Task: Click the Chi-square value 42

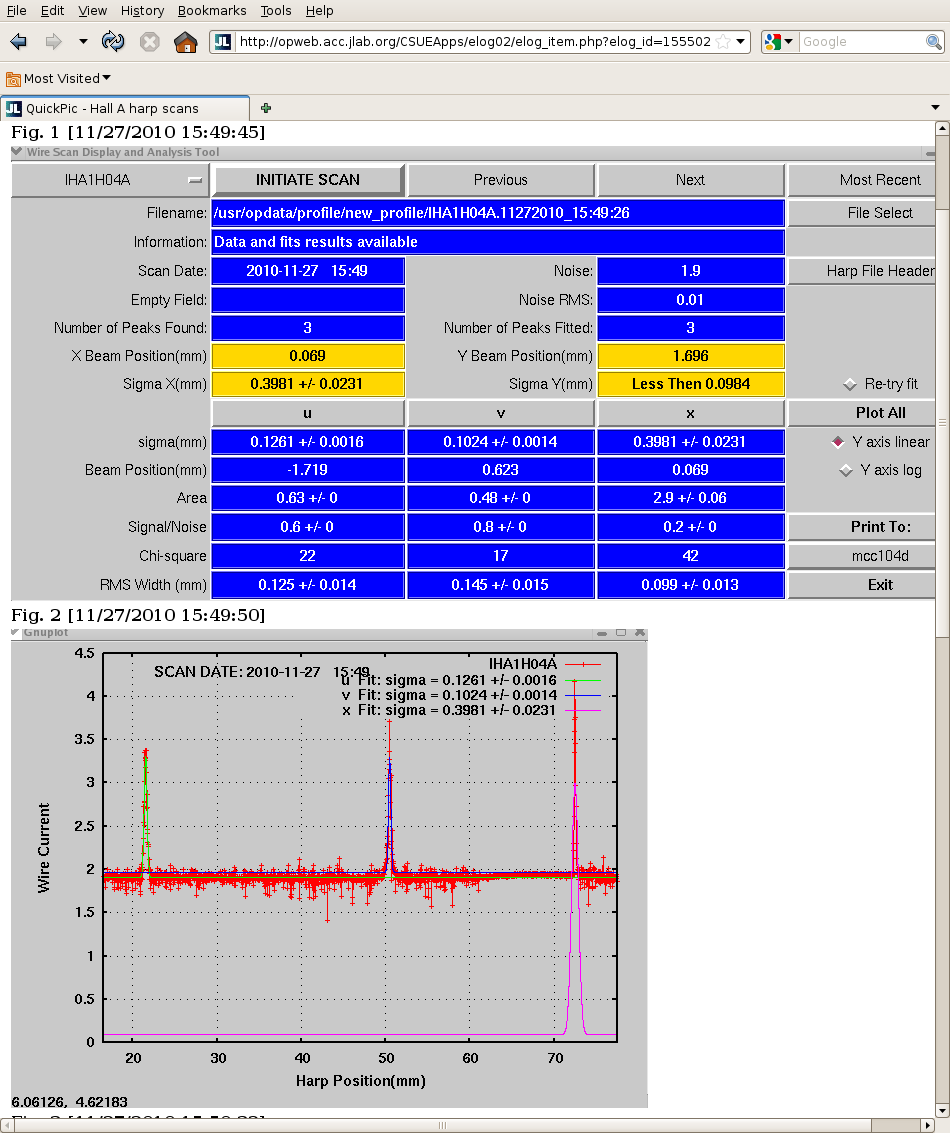Action: [691, 556]
